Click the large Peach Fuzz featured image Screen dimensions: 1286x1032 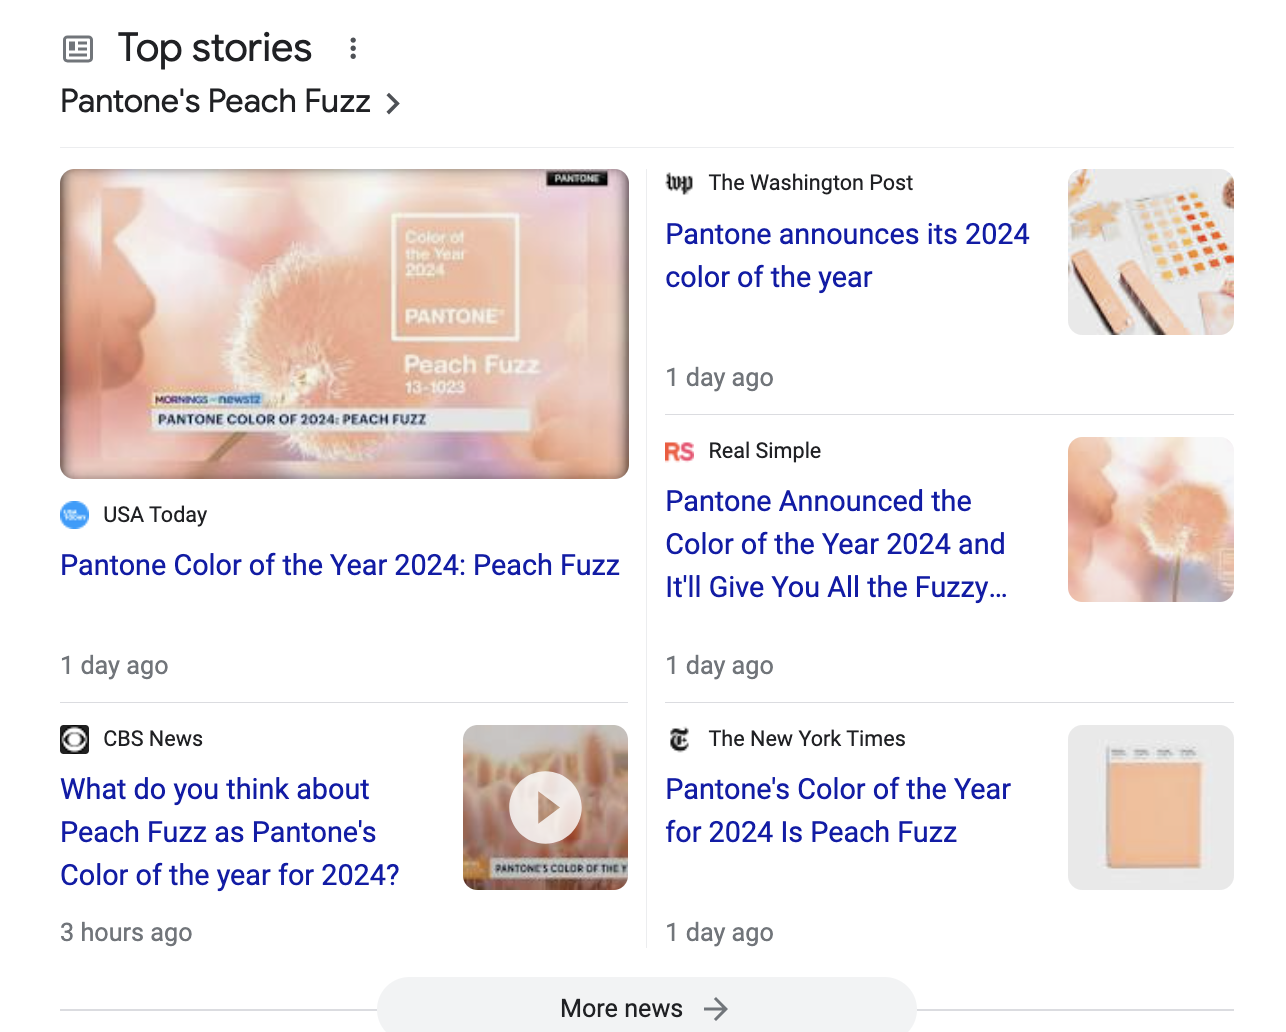344,323
